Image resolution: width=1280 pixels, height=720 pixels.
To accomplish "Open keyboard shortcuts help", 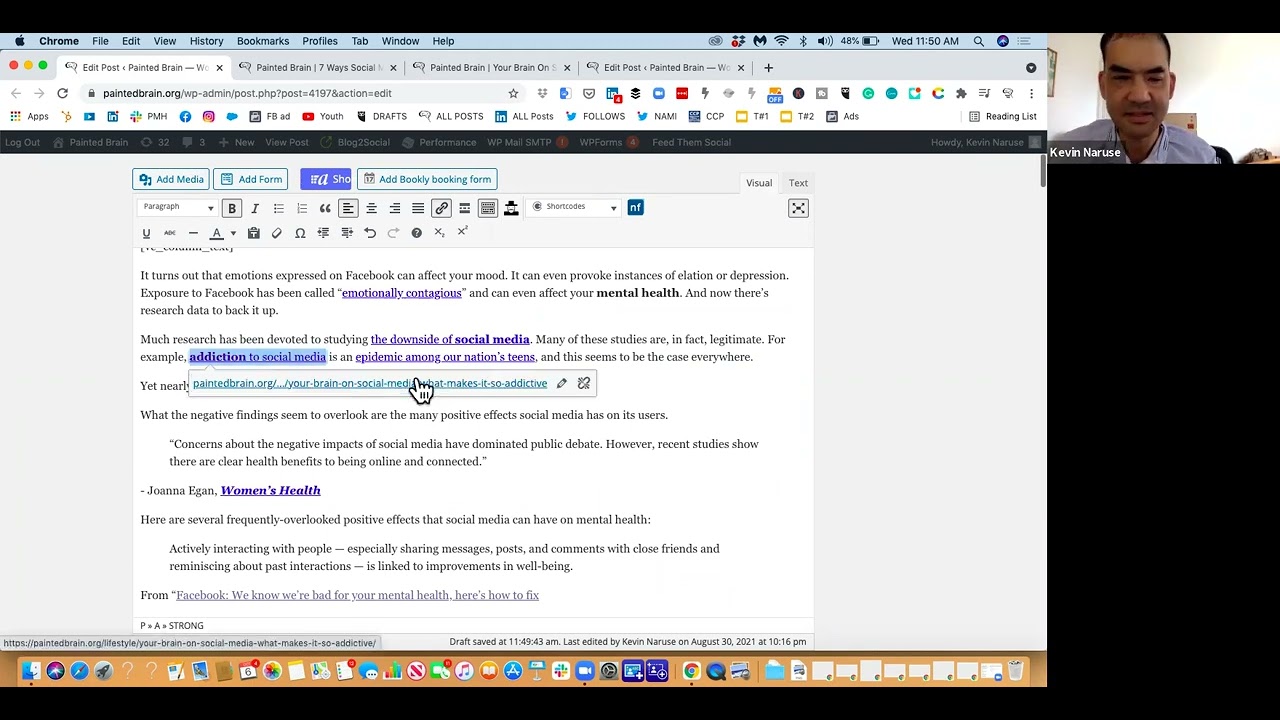I will [x=416, y=233].
